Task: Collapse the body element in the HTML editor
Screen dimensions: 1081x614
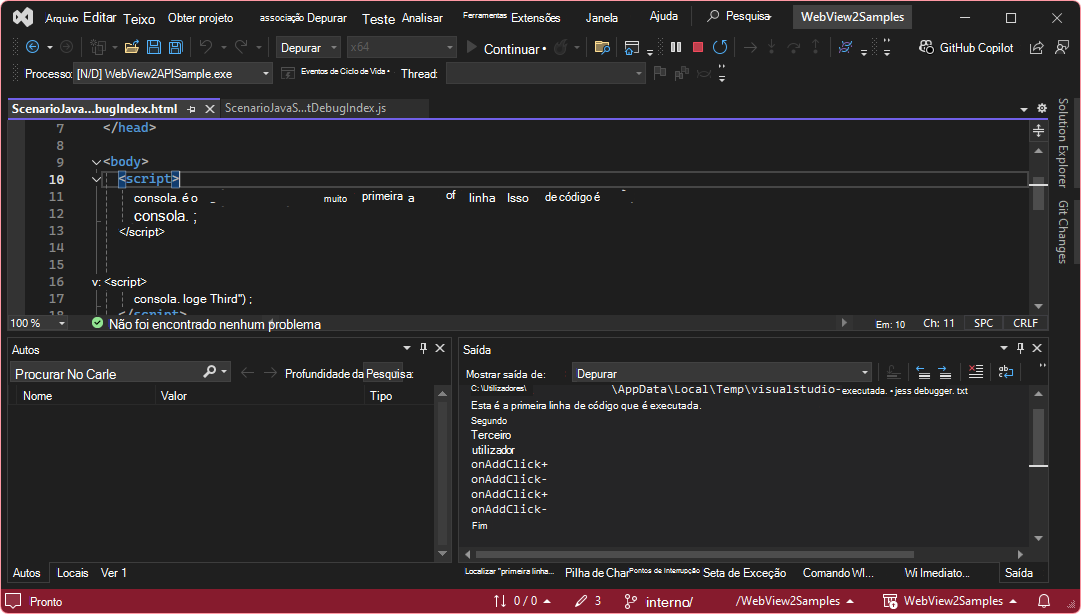Action: [x=95, y=161]
